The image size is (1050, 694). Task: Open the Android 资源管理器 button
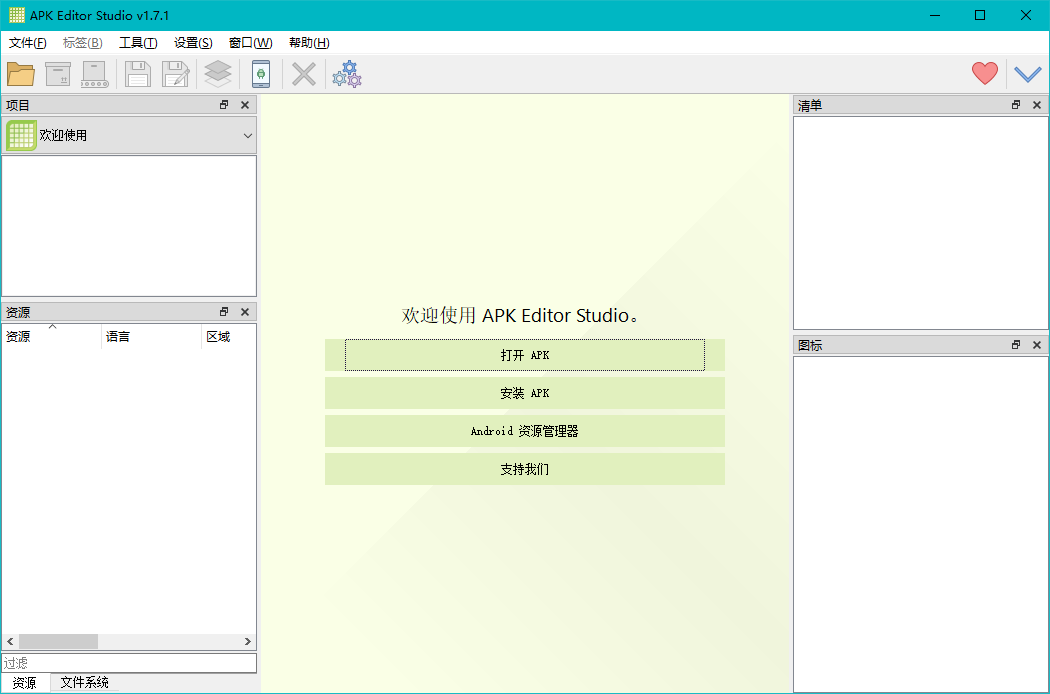click(x=525, y=431)
